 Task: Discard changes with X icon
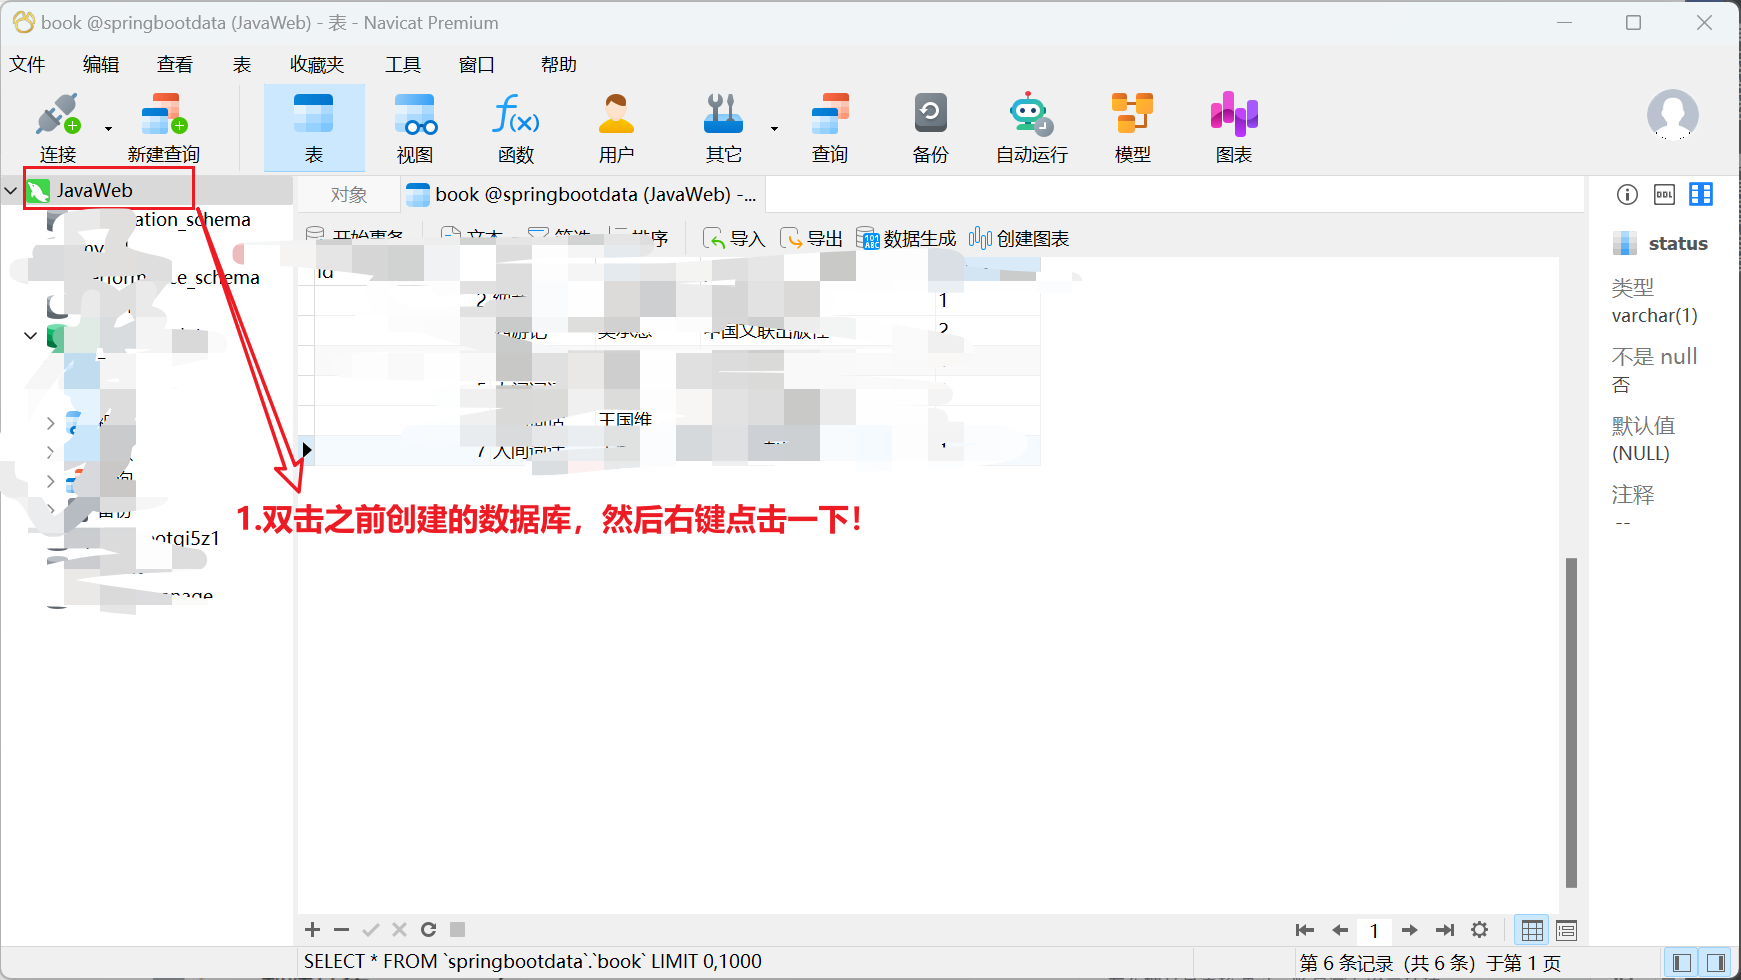(399, 930)
